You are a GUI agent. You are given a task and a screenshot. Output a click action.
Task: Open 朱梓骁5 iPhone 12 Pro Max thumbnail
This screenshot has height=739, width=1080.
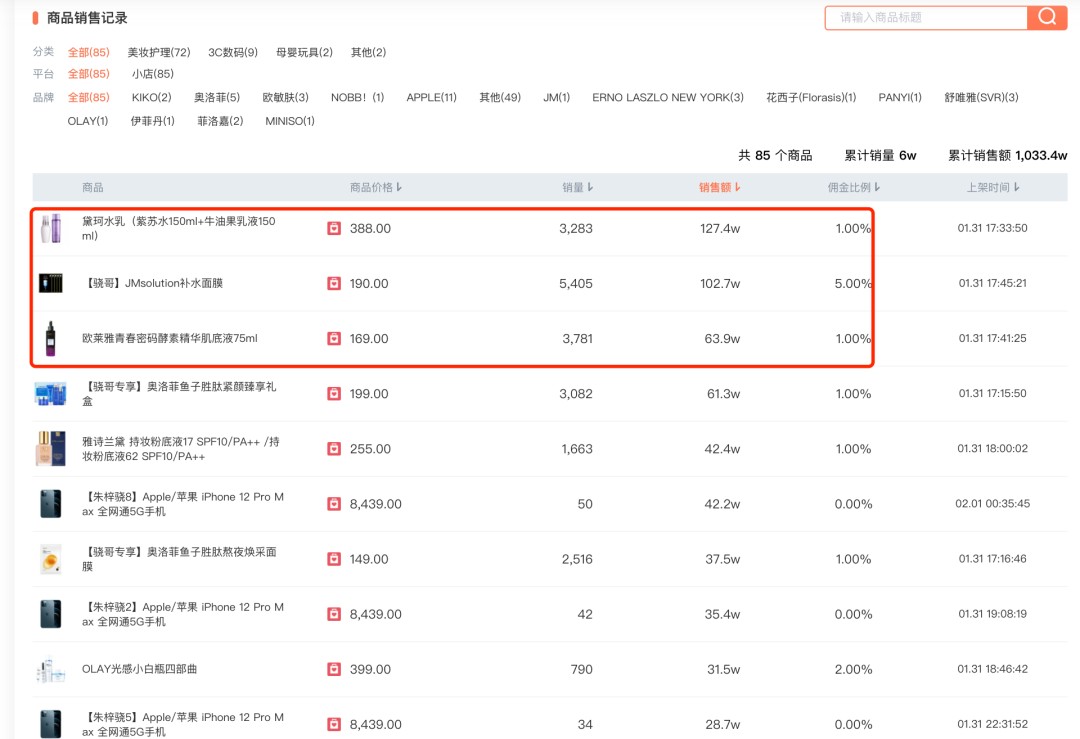51,724
